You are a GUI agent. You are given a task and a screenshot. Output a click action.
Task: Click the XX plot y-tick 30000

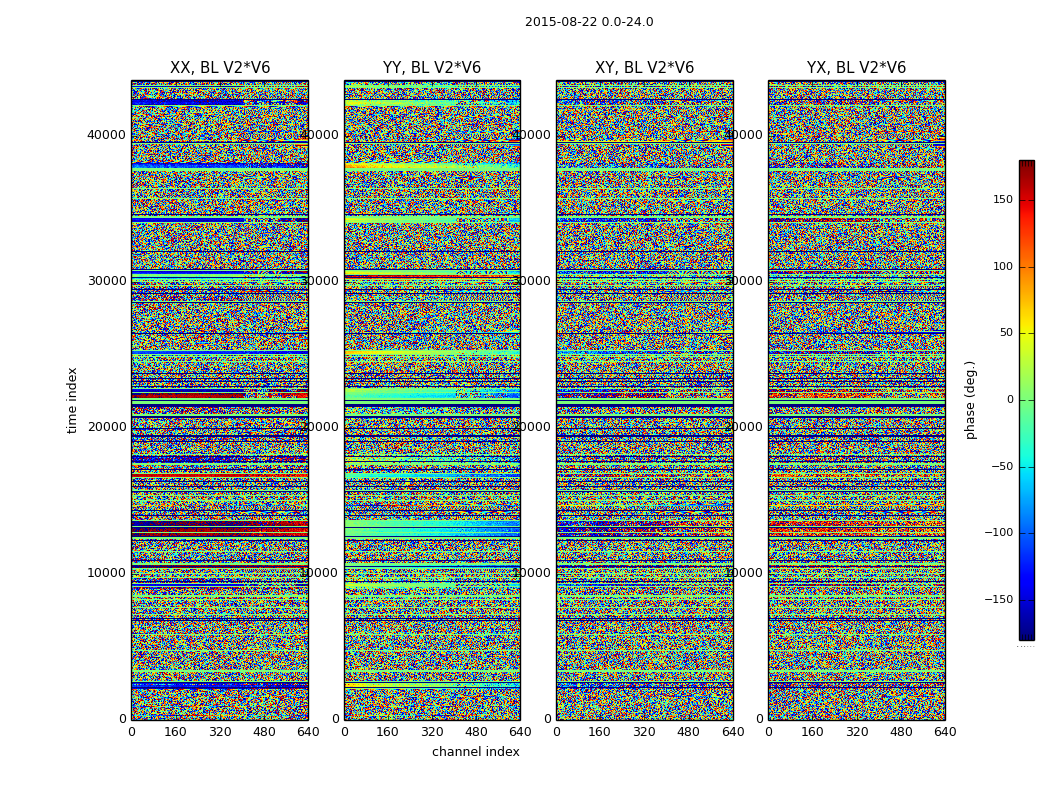(106, 281)
